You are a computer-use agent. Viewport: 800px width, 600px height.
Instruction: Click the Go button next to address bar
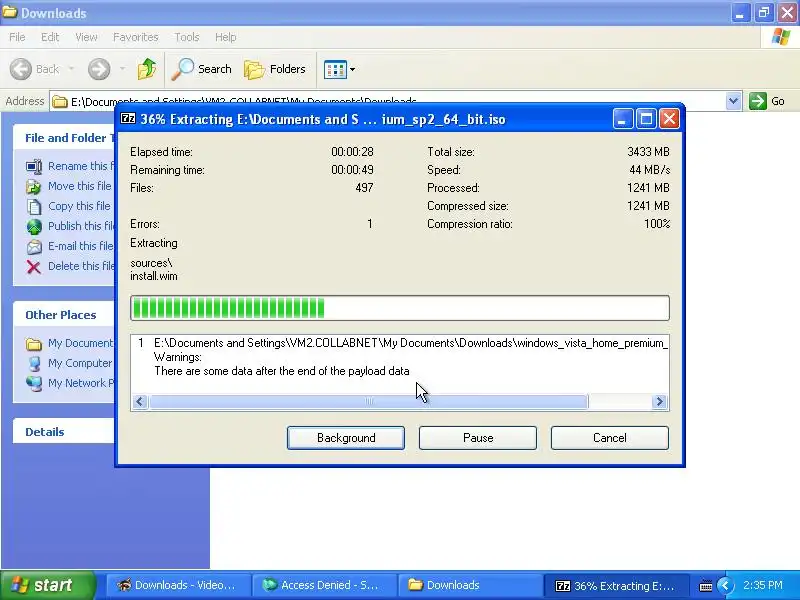(767, 101)
